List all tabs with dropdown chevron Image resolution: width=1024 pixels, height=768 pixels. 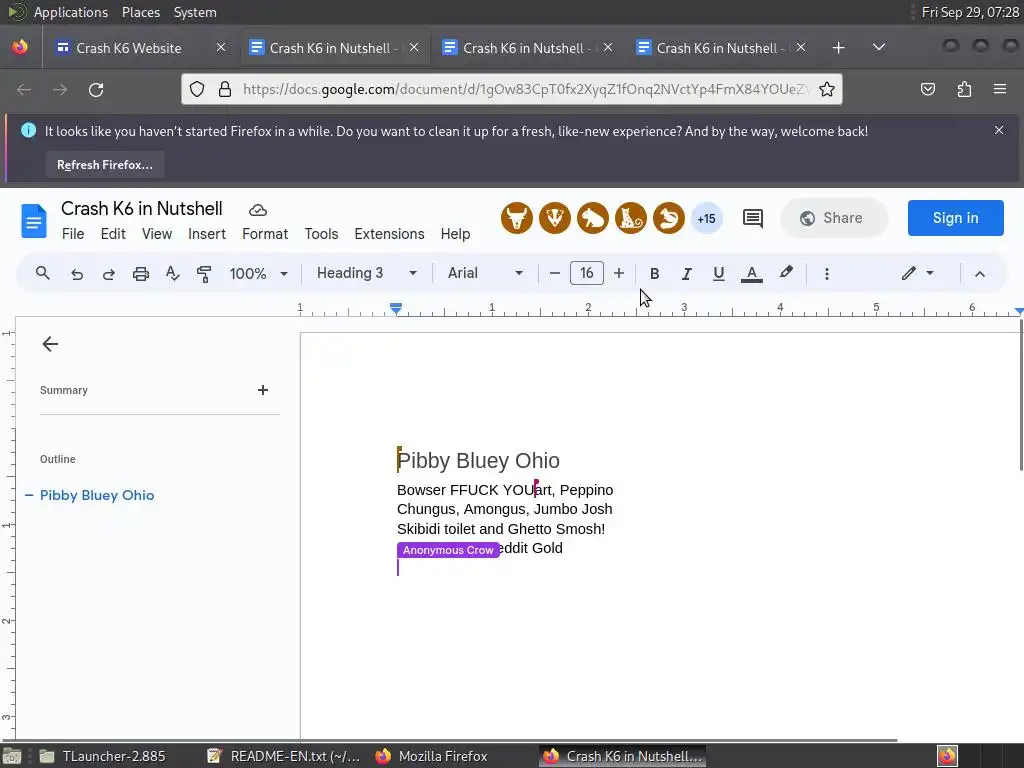[879, 47]
